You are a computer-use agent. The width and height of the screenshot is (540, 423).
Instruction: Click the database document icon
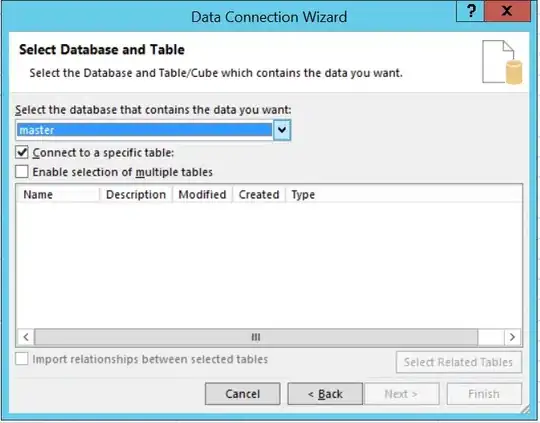click(502, 62)
